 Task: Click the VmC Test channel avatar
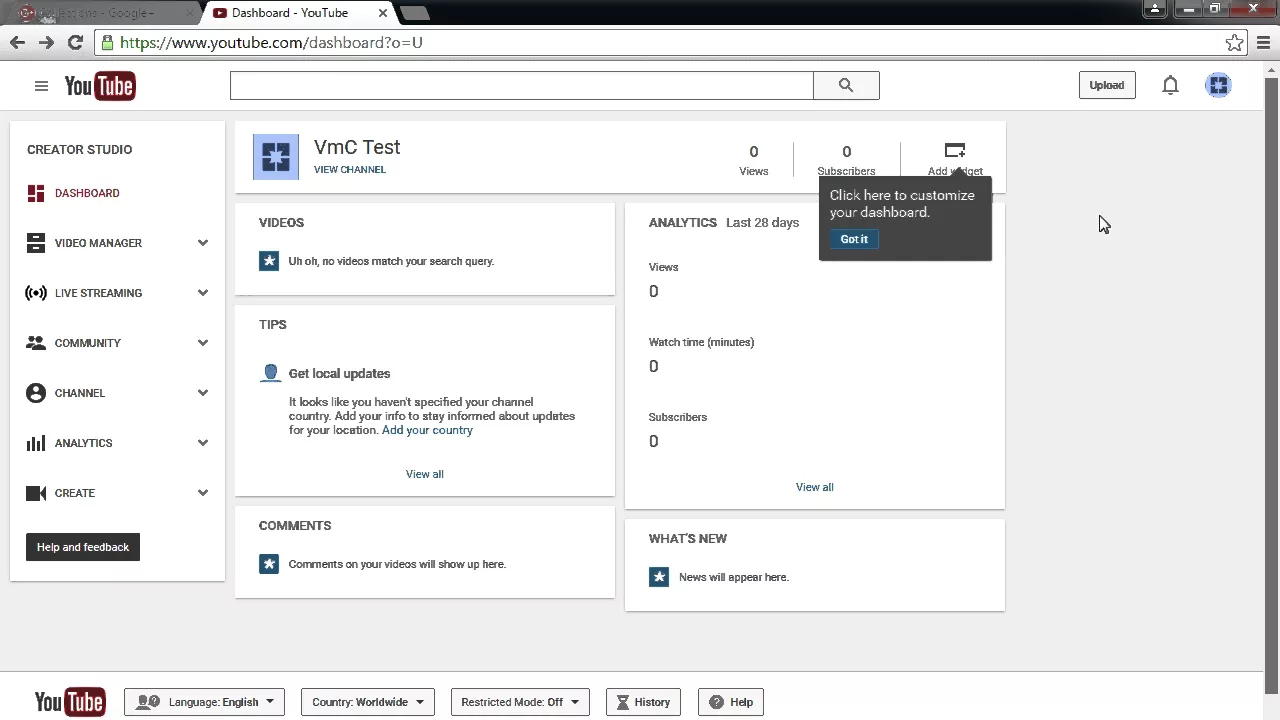click(276, 157)
